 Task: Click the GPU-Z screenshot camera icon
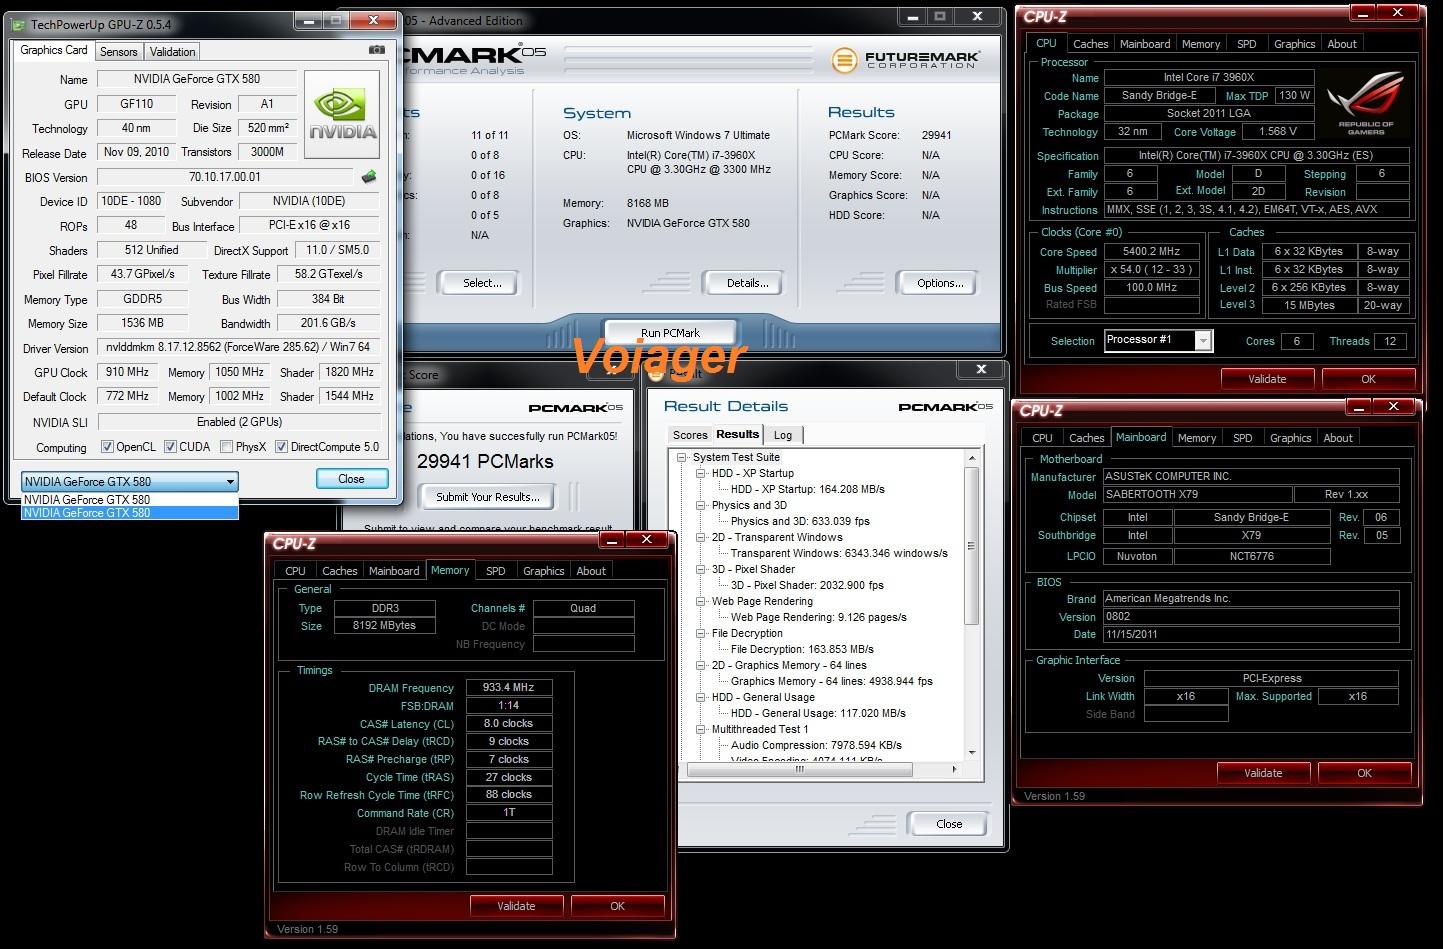pos(376,49)
